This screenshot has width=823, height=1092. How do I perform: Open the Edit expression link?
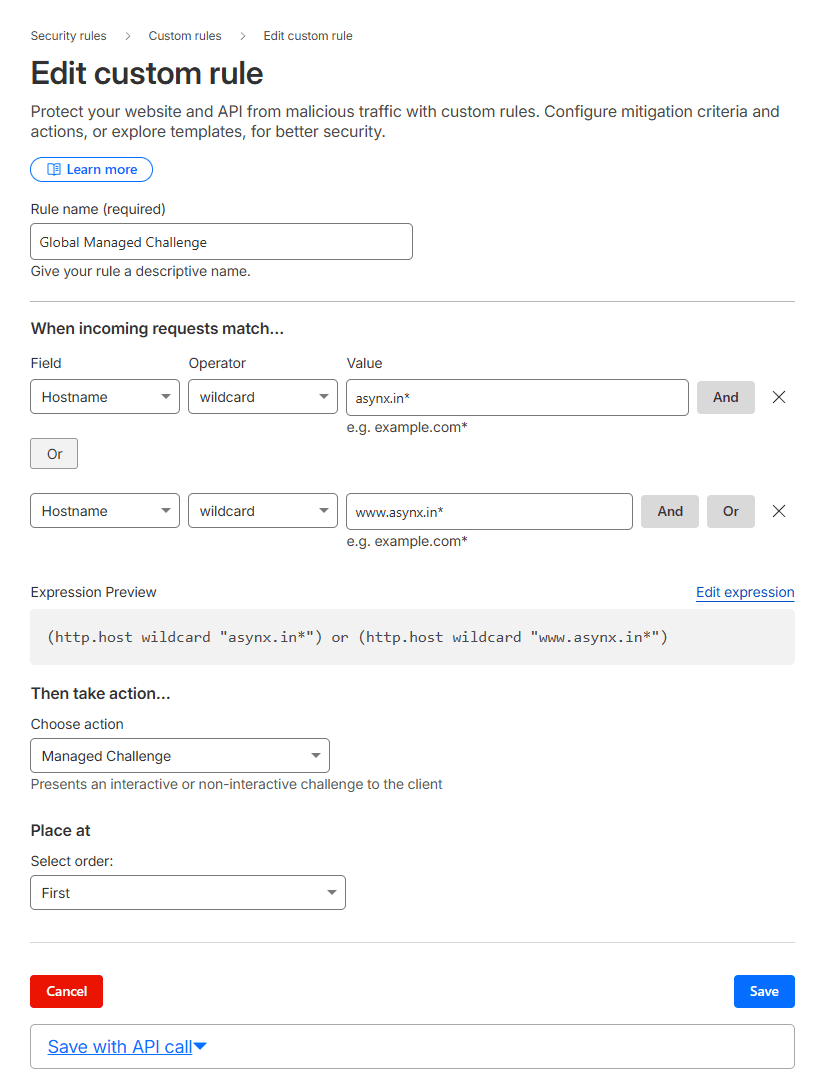[x=744, y=592]
